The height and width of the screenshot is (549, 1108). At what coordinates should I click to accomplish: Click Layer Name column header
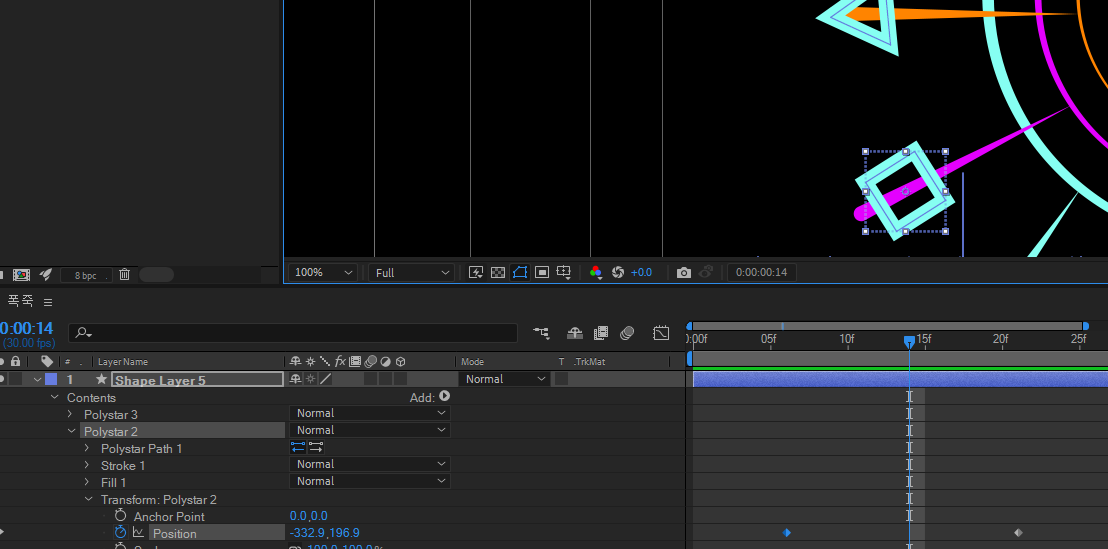(123, 362)
